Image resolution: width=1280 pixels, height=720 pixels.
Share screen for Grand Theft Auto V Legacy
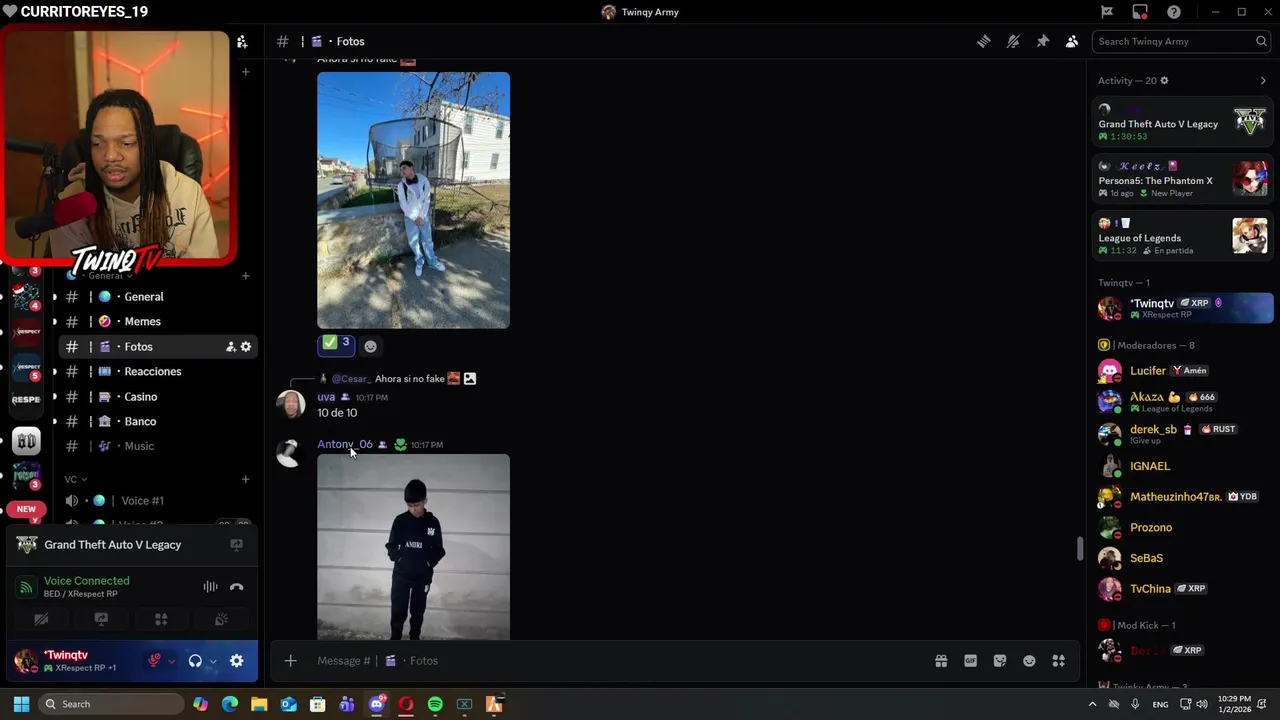pos(236,545)
